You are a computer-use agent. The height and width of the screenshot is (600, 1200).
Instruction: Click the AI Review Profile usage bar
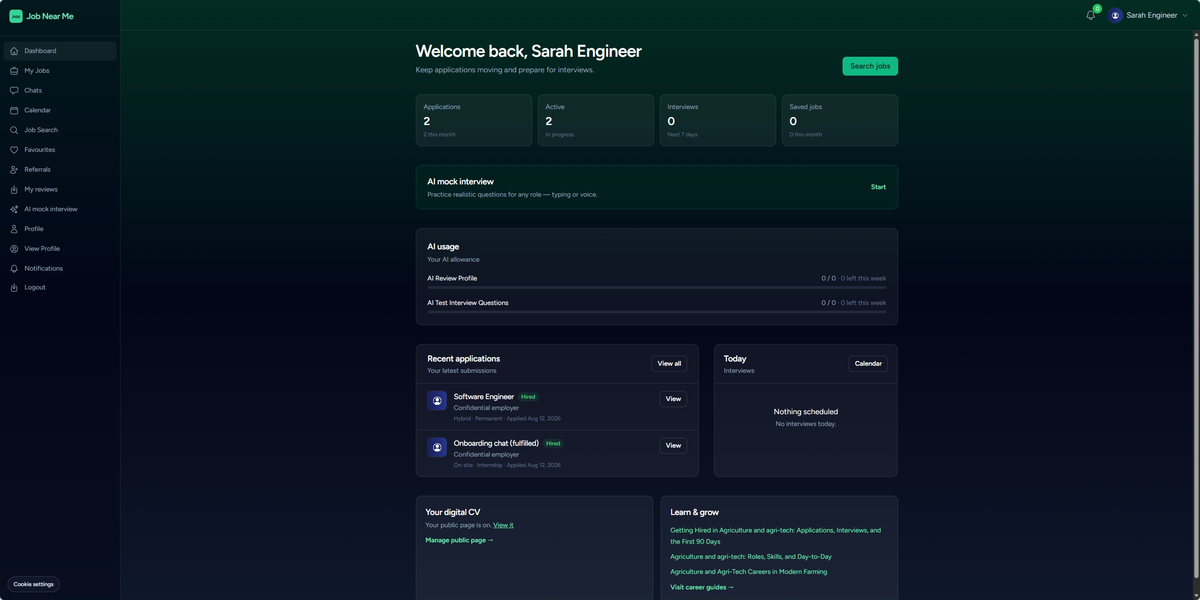656,288
